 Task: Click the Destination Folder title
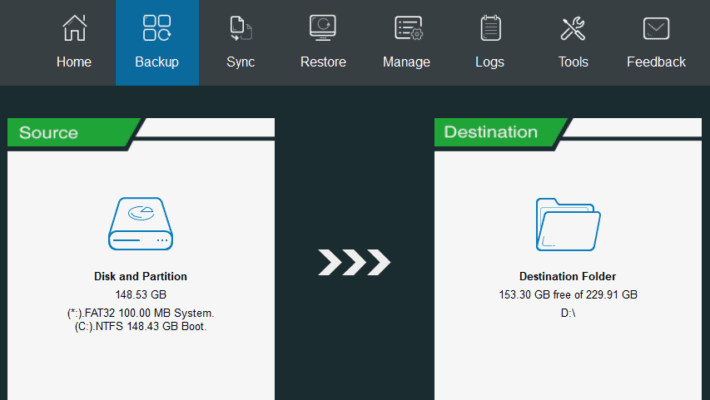coord(567,276)
